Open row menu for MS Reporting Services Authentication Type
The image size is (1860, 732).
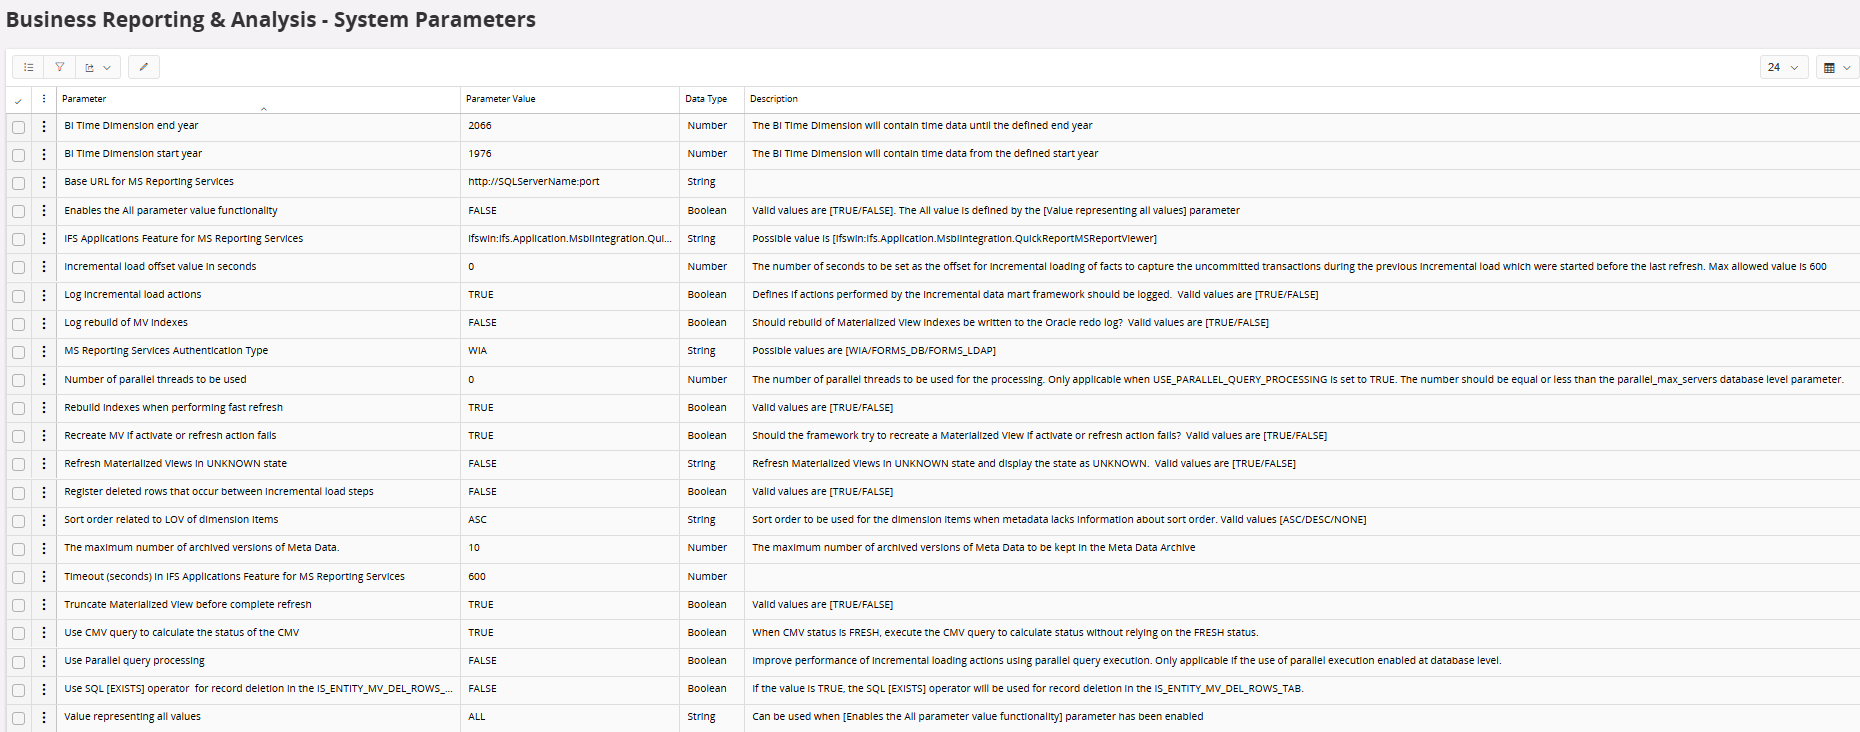44,351
